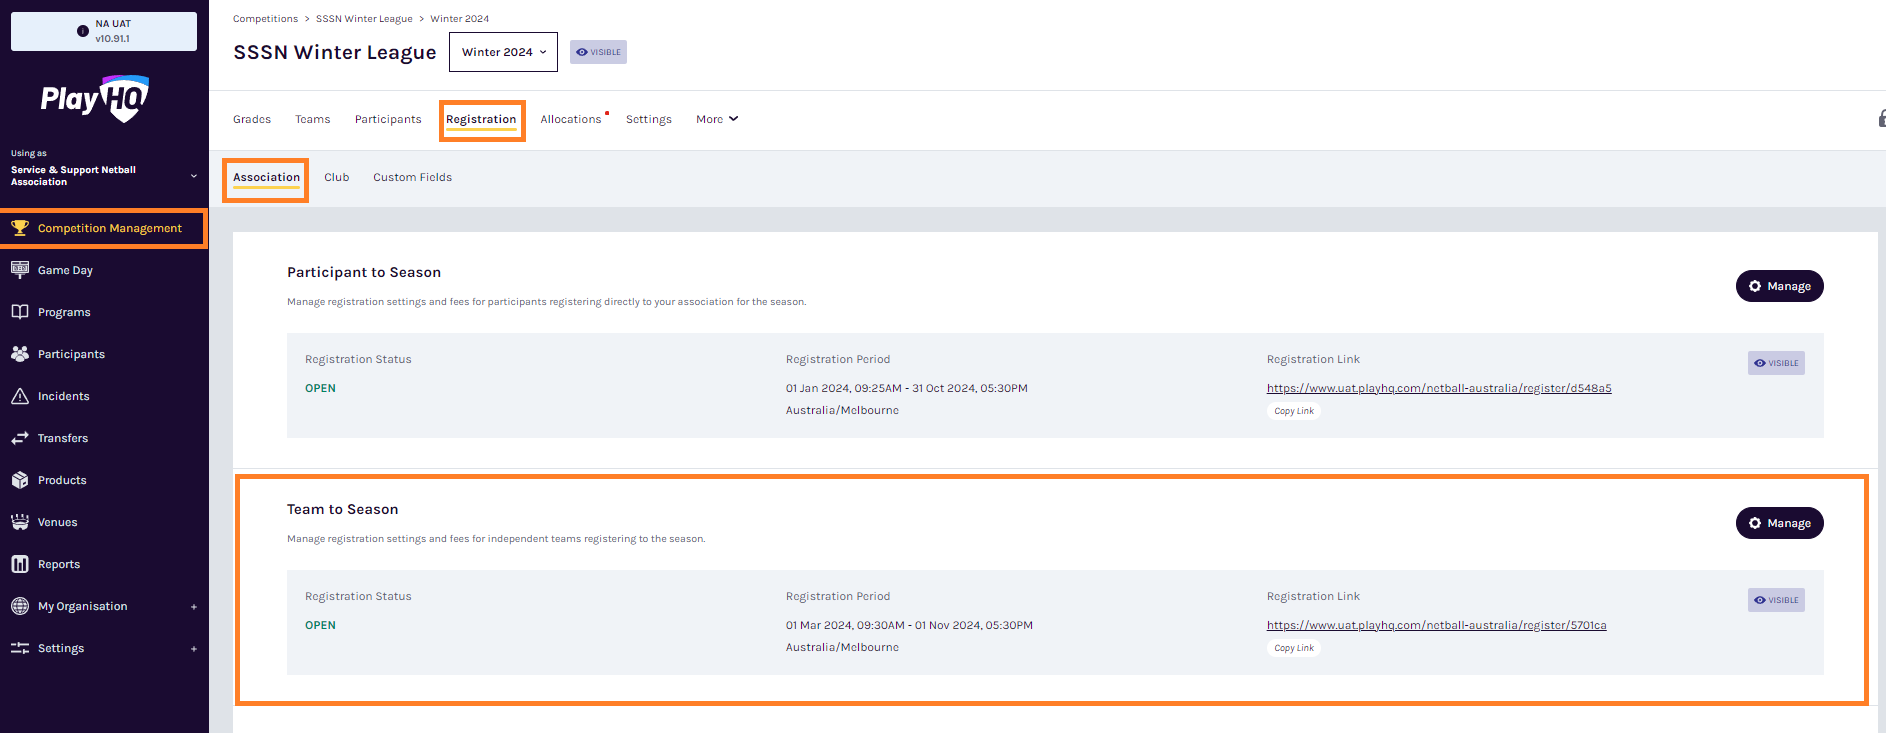Copy Link for the d548a5 registration
The height and width of the screenshot is (733, 1886).
(1294, 411)
